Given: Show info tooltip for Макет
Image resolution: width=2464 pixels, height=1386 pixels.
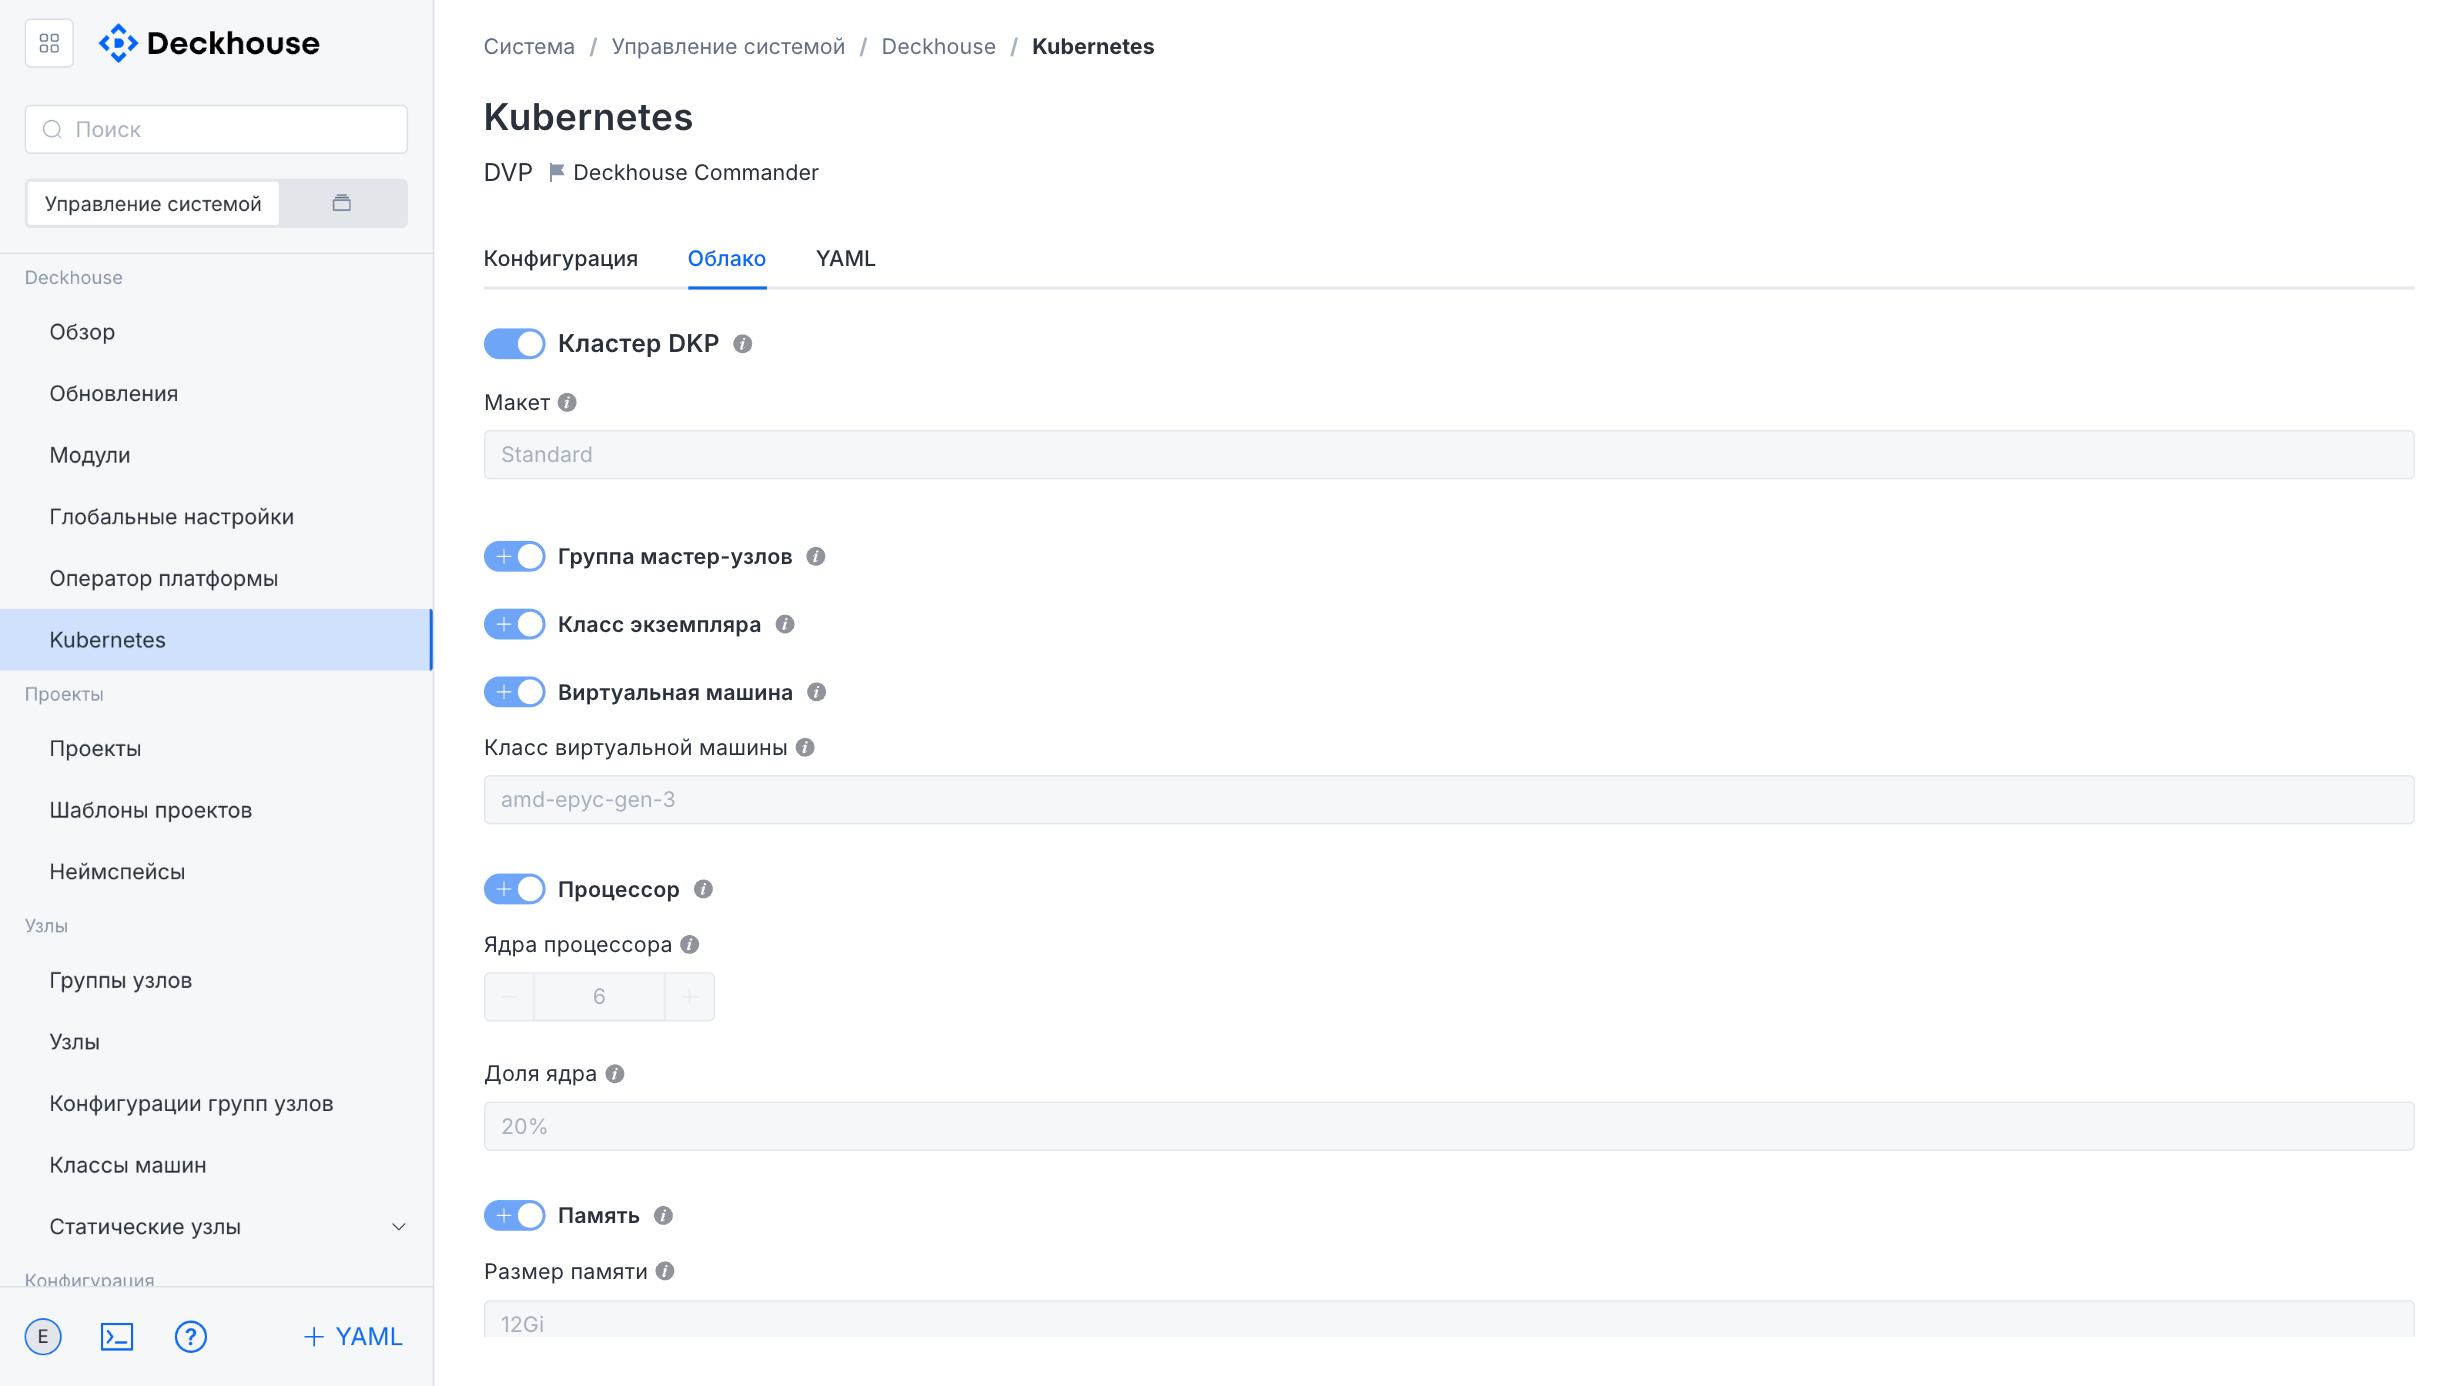Looking at the screenshot, I should [567, 402].
